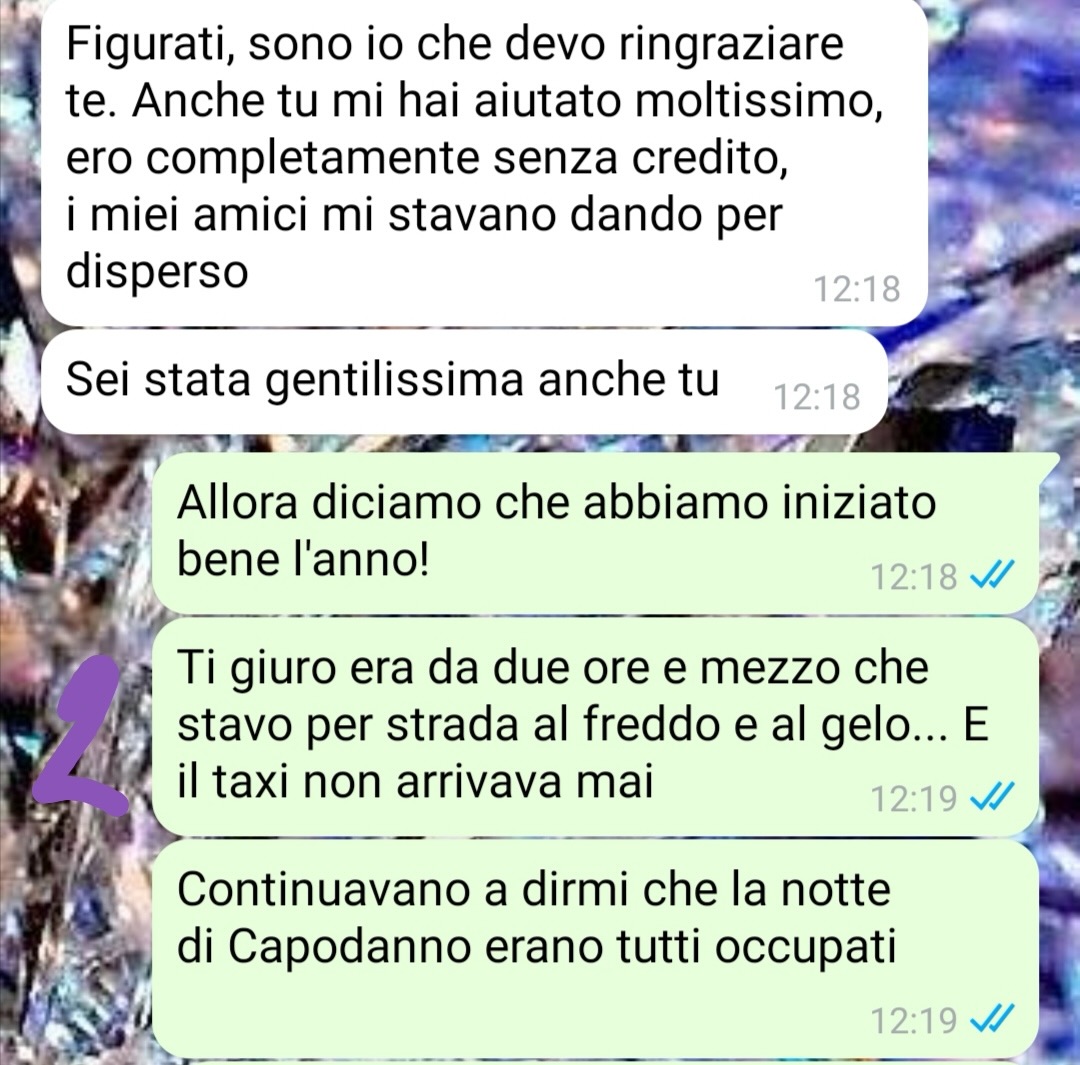Select the "Figurati, sono io che devo ringraziare" message
The height and width of the screenshot is (1065, 1080).
(x=484, y=161)
